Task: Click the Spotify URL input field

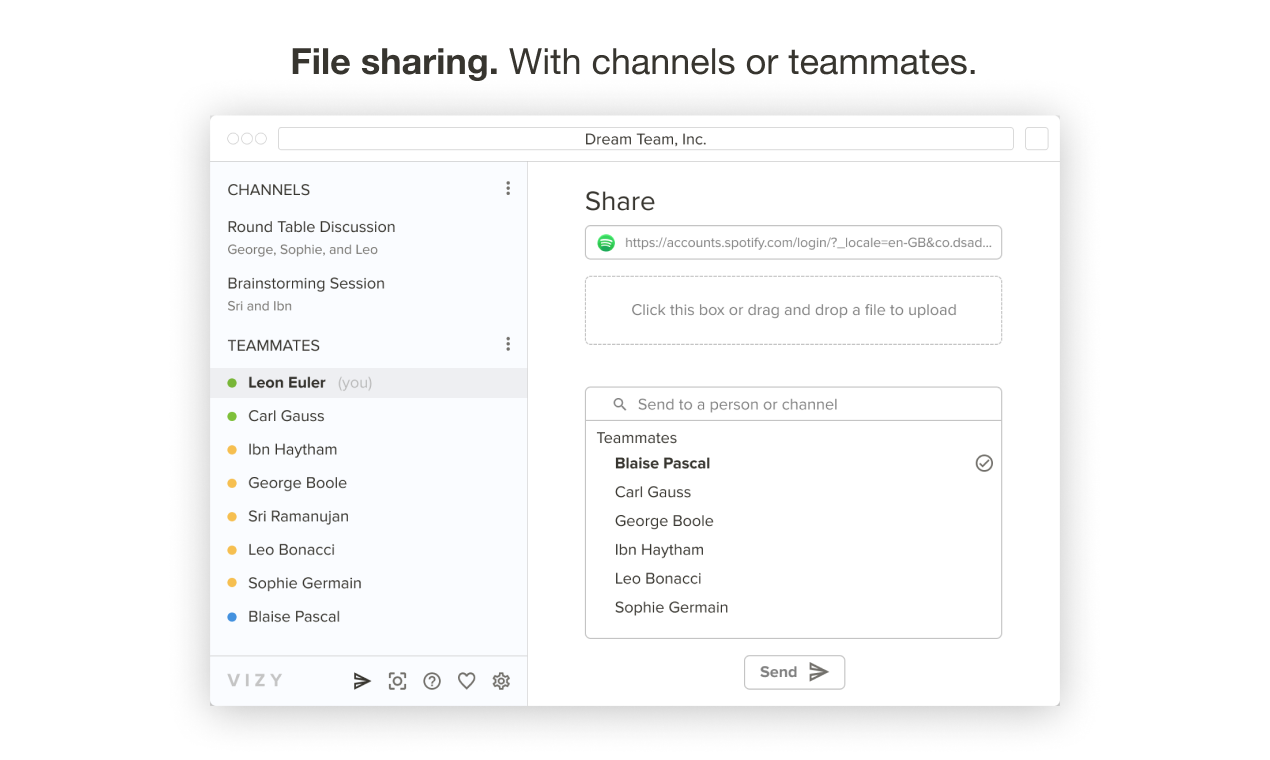Action: click(x=793, y=242)
